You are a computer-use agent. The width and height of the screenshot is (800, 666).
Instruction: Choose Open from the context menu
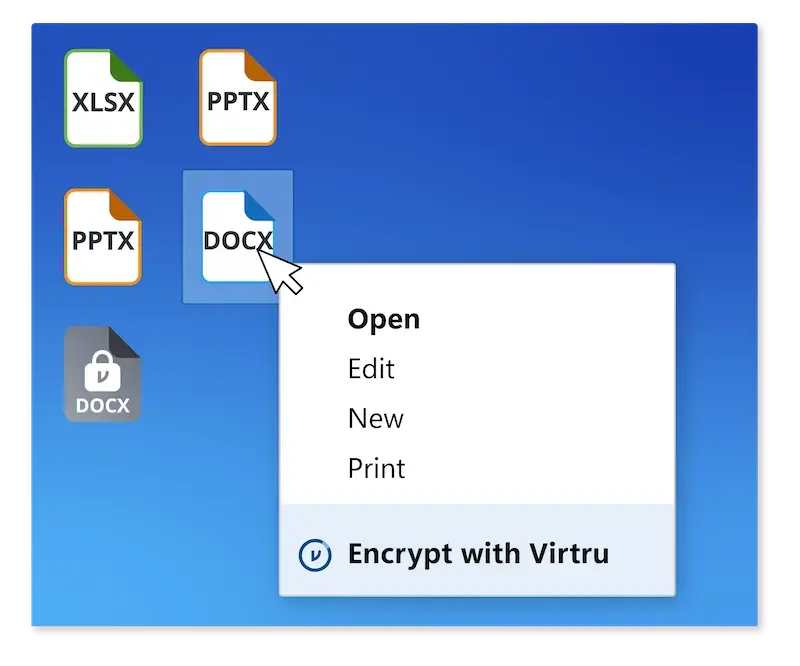[384, 320]
